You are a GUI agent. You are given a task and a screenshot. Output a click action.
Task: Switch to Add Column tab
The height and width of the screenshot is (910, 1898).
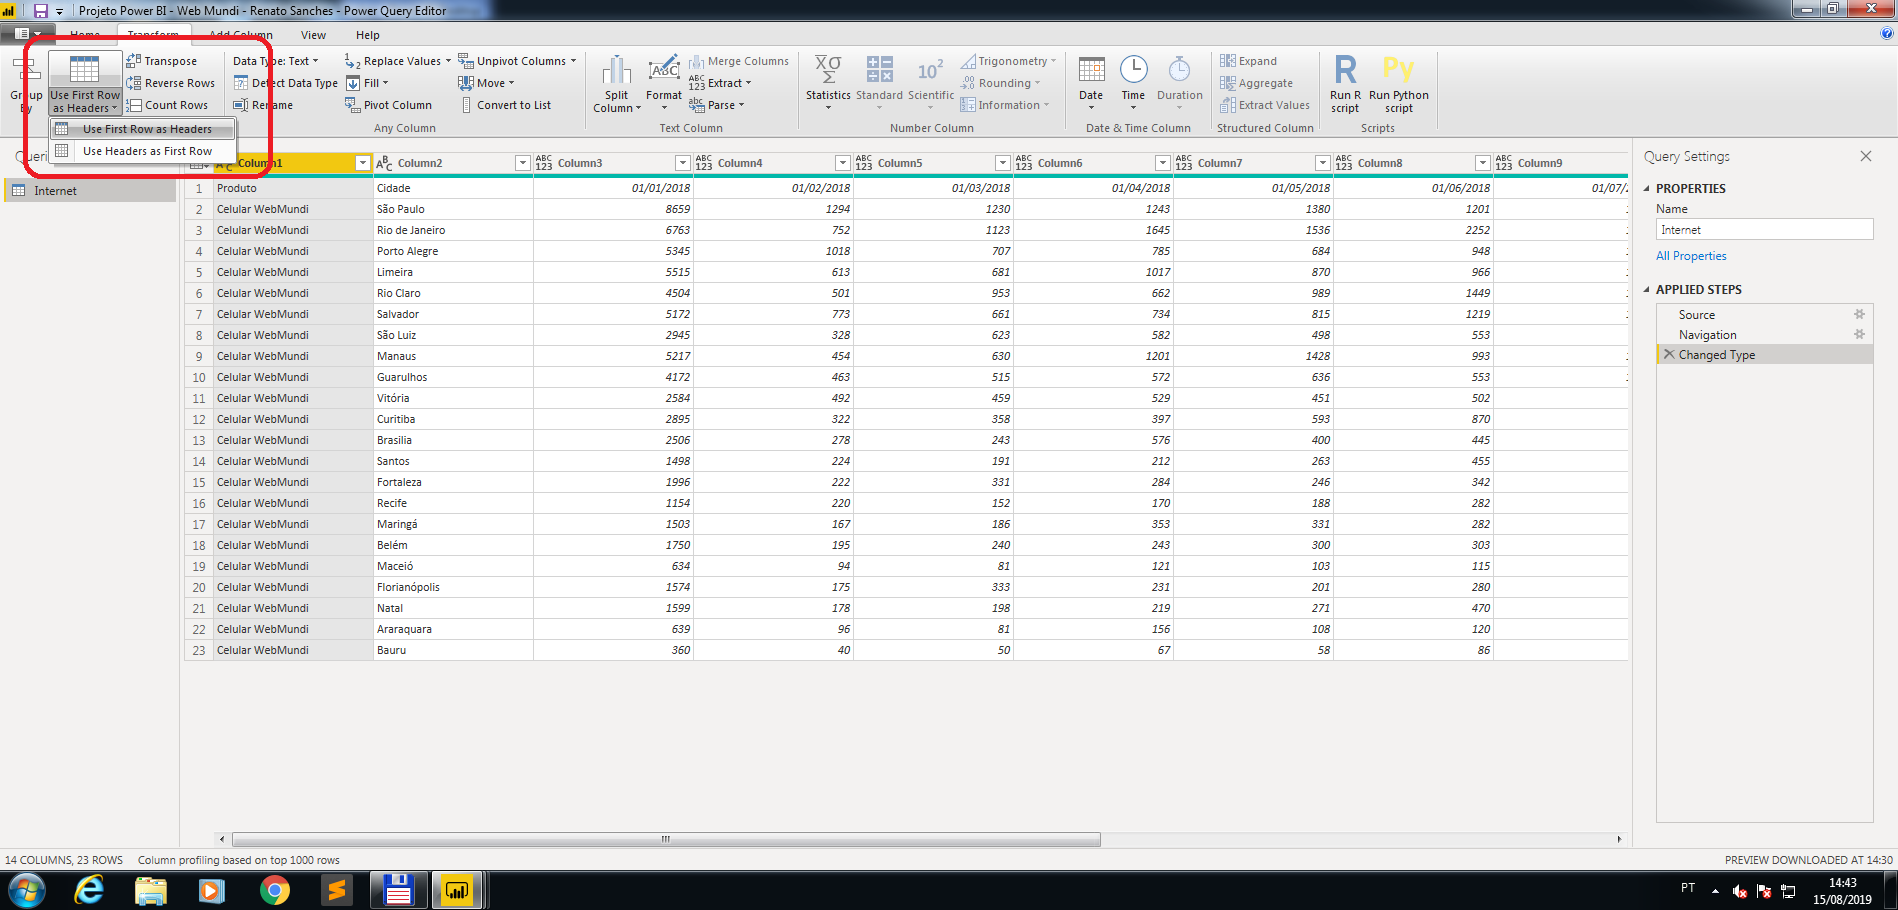[x=240, y=35]
